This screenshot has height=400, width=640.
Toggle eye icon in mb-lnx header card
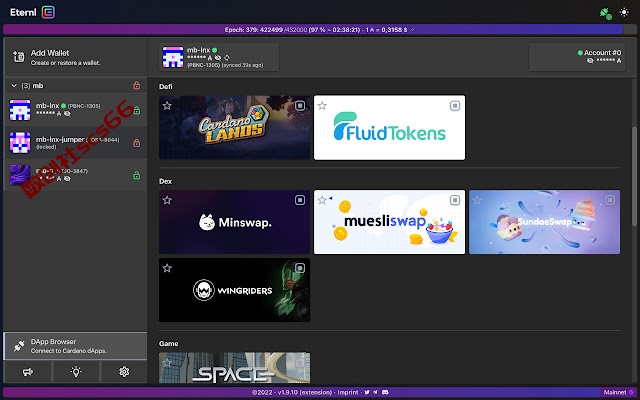click(218, 58)
